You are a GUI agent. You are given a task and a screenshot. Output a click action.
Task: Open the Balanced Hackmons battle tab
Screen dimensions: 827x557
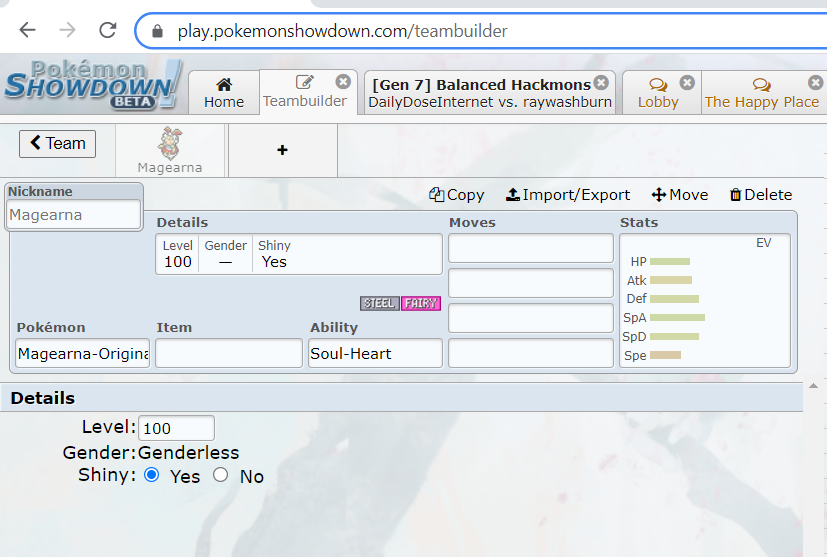pyautogui.click(x=489, y=92)
